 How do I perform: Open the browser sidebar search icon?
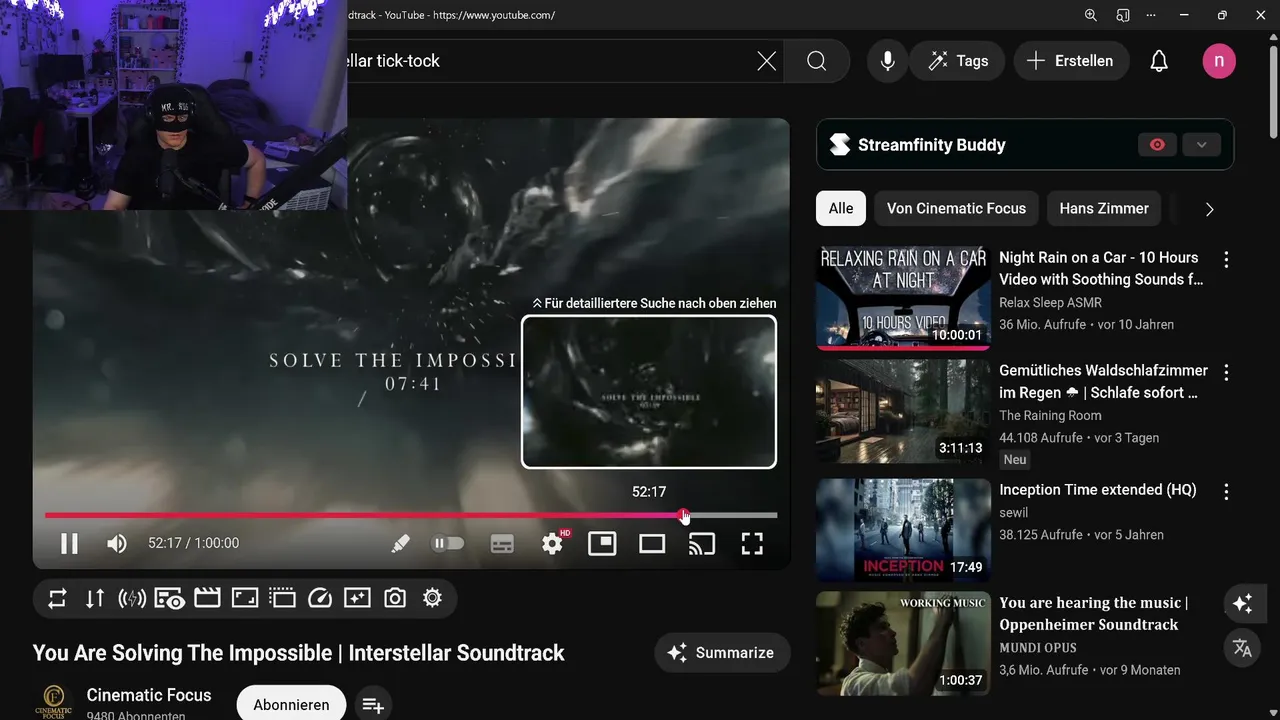coord(1123,15)
